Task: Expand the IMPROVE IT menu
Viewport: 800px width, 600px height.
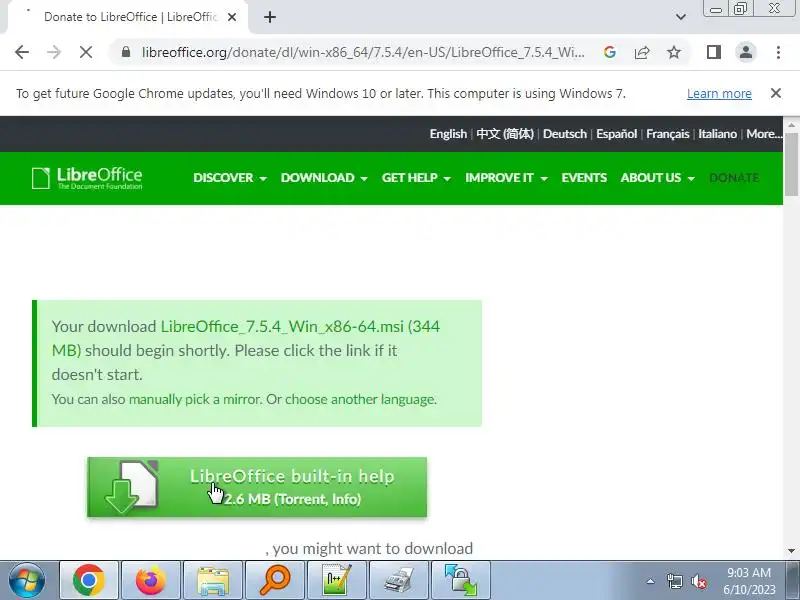Action: coord(506,178)
